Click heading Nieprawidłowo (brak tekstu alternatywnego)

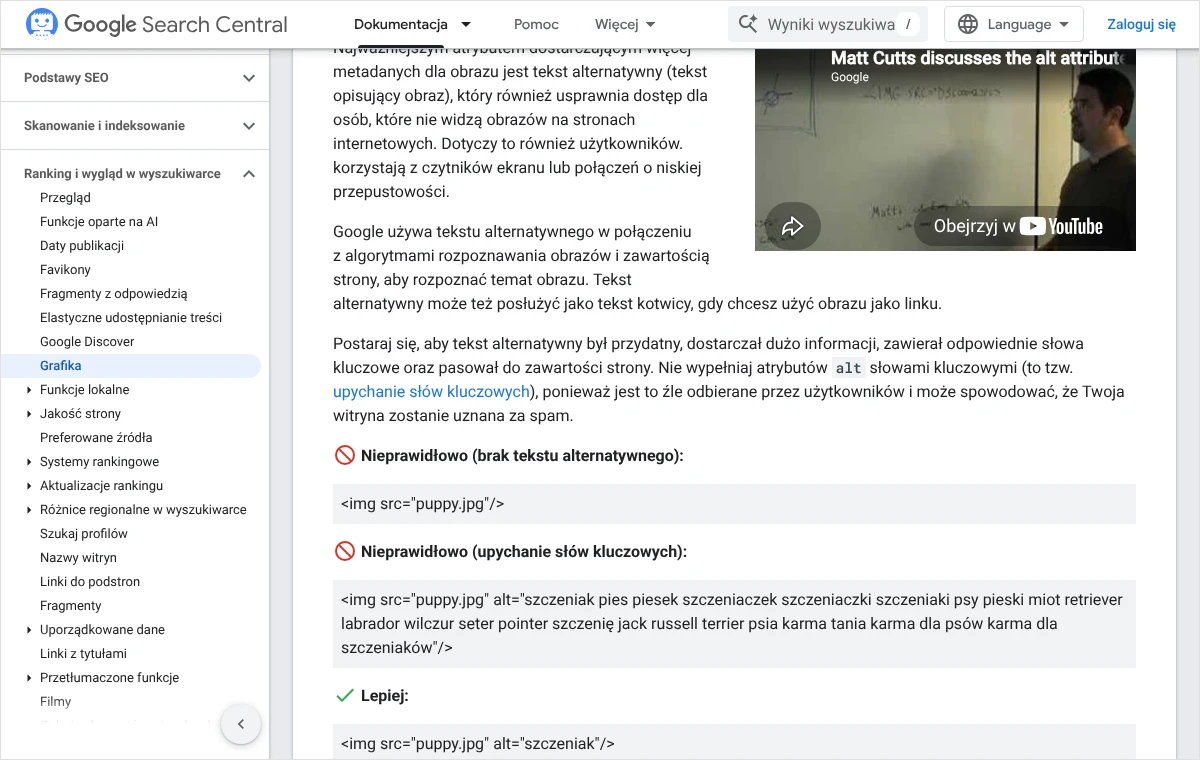pyautogui.click(x=522, y=456)
